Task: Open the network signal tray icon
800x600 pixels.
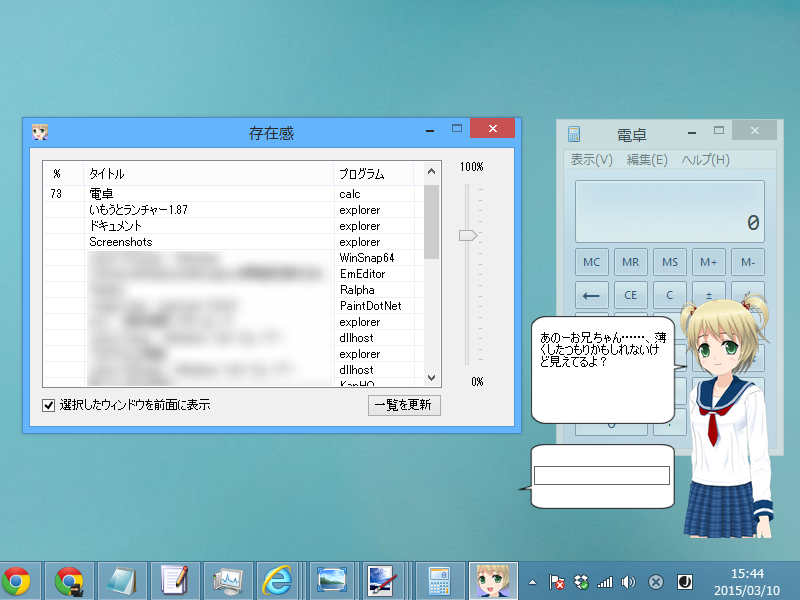Action: pos(605,582)
